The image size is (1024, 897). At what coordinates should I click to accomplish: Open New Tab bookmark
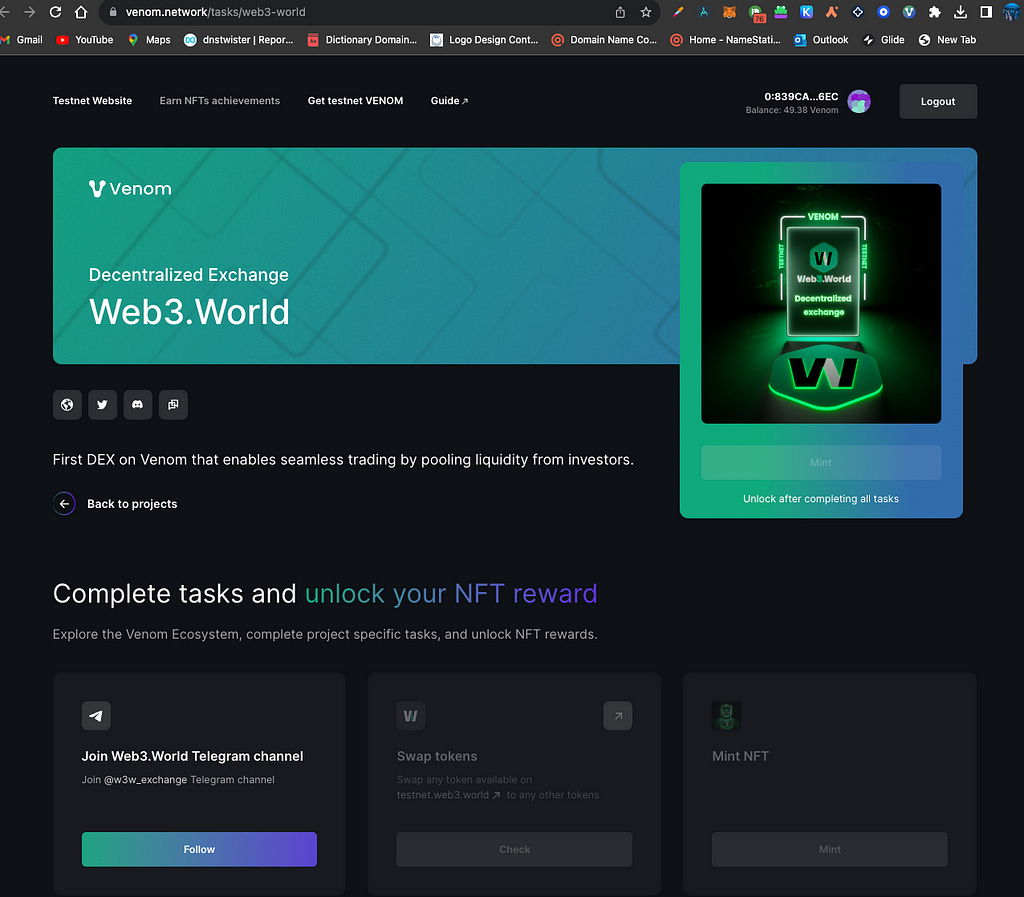(947, 40)
